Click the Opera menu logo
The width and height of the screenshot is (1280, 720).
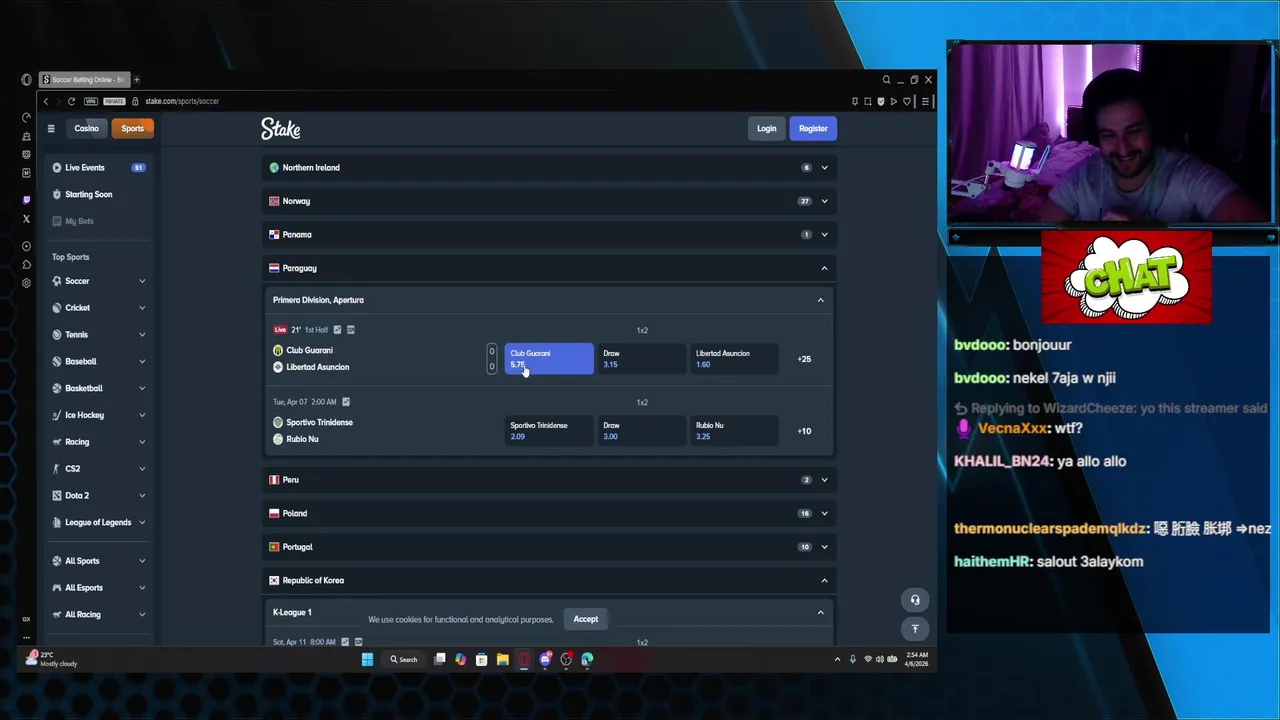pyautogui.click(x=26, y=80)
